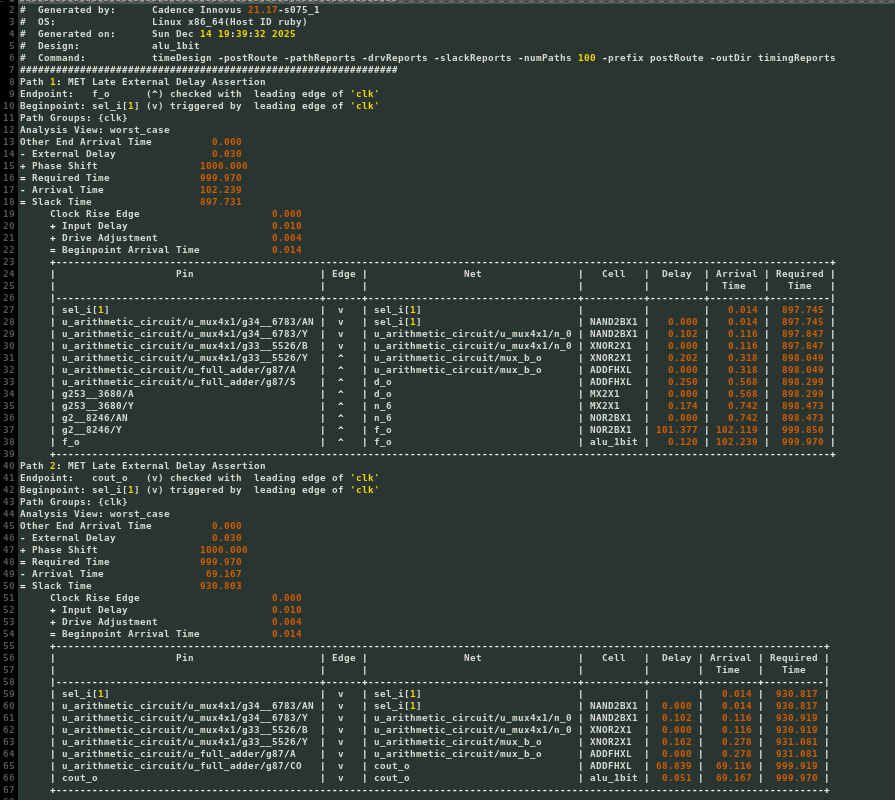895x800 pixels.
Task: Click net "n_6" in the g253__3680/Y row
Action: pos(382,405)
